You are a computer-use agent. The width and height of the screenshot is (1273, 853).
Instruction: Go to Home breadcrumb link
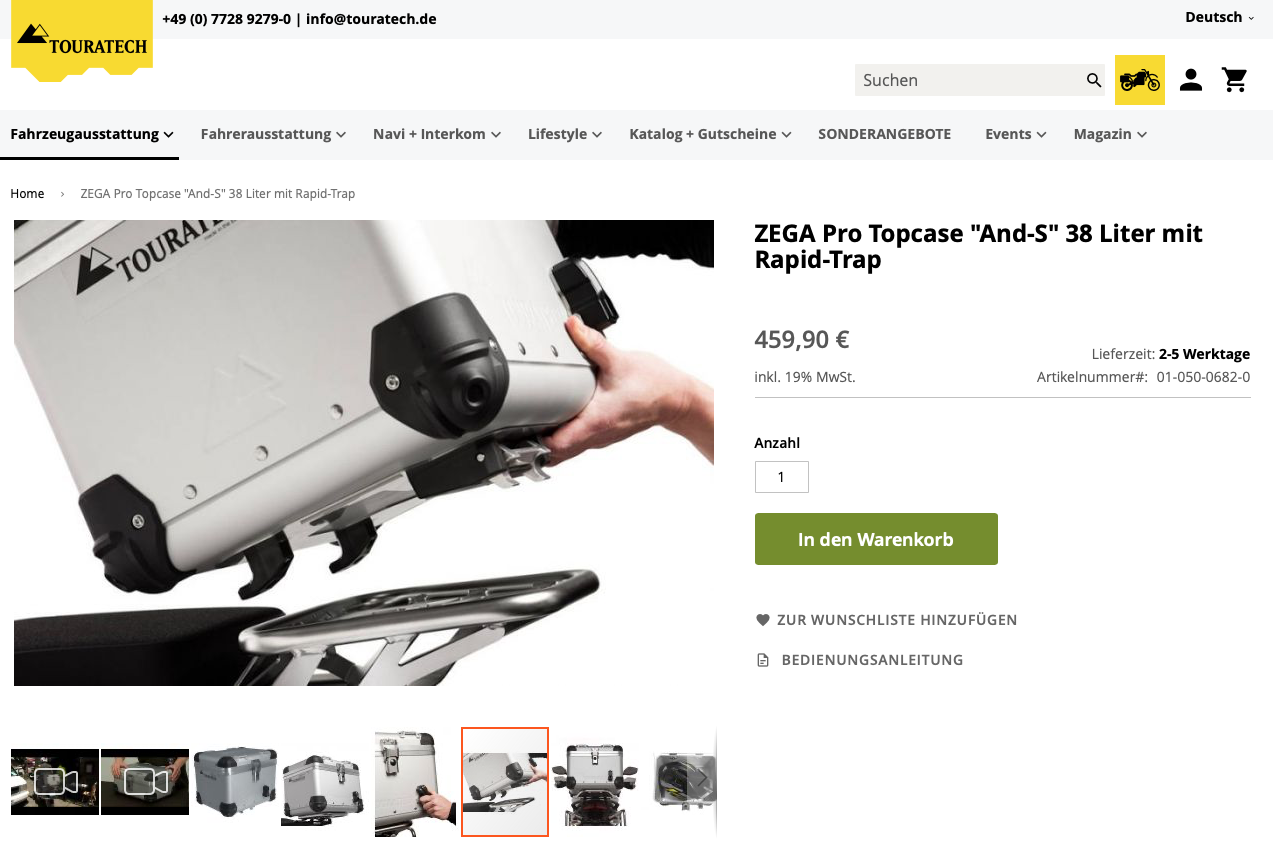(27, 193)
